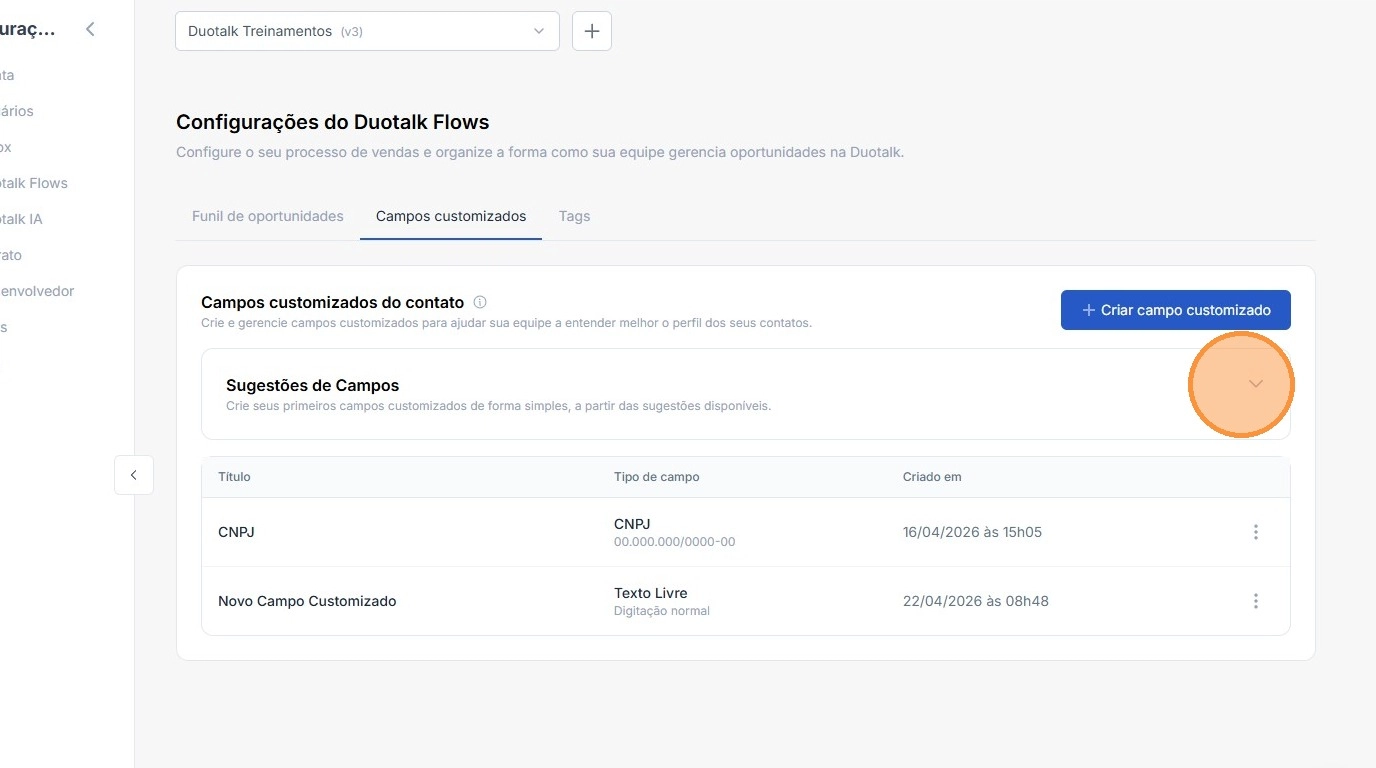Open Duotalk Flows in the sidebar
The width and height of the screenshot is (1376, 768).
pos(34,183)
